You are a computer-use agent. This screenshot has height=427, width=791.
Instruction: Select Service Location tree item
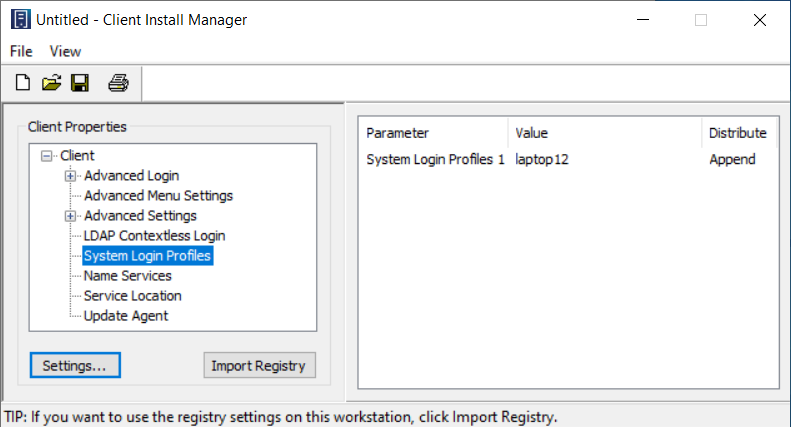coord(132,296)
